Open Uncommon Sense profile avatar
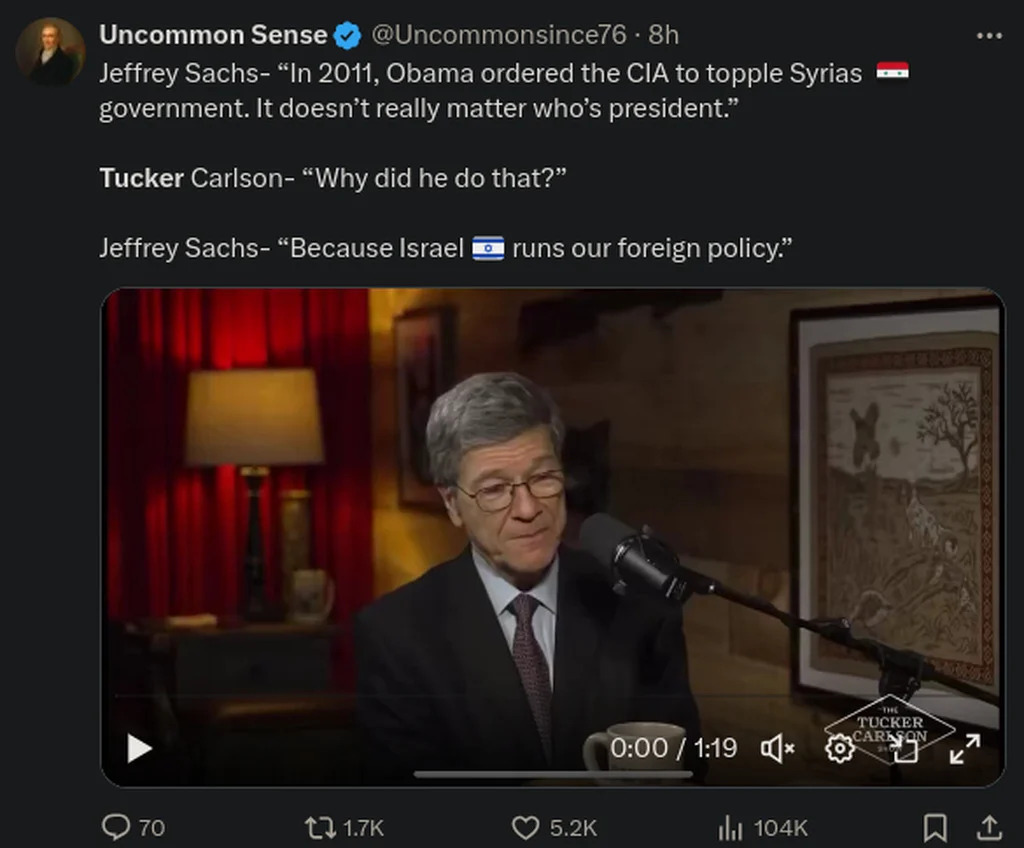The width and height of the screenshot is (1024, 848). [50, 51]
